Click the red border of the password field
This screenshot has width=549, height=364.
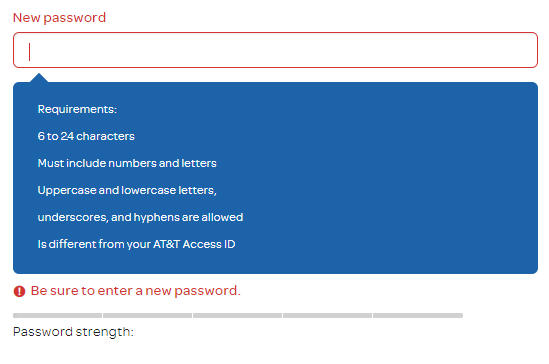pyautogui.click(x=275, y=33)
